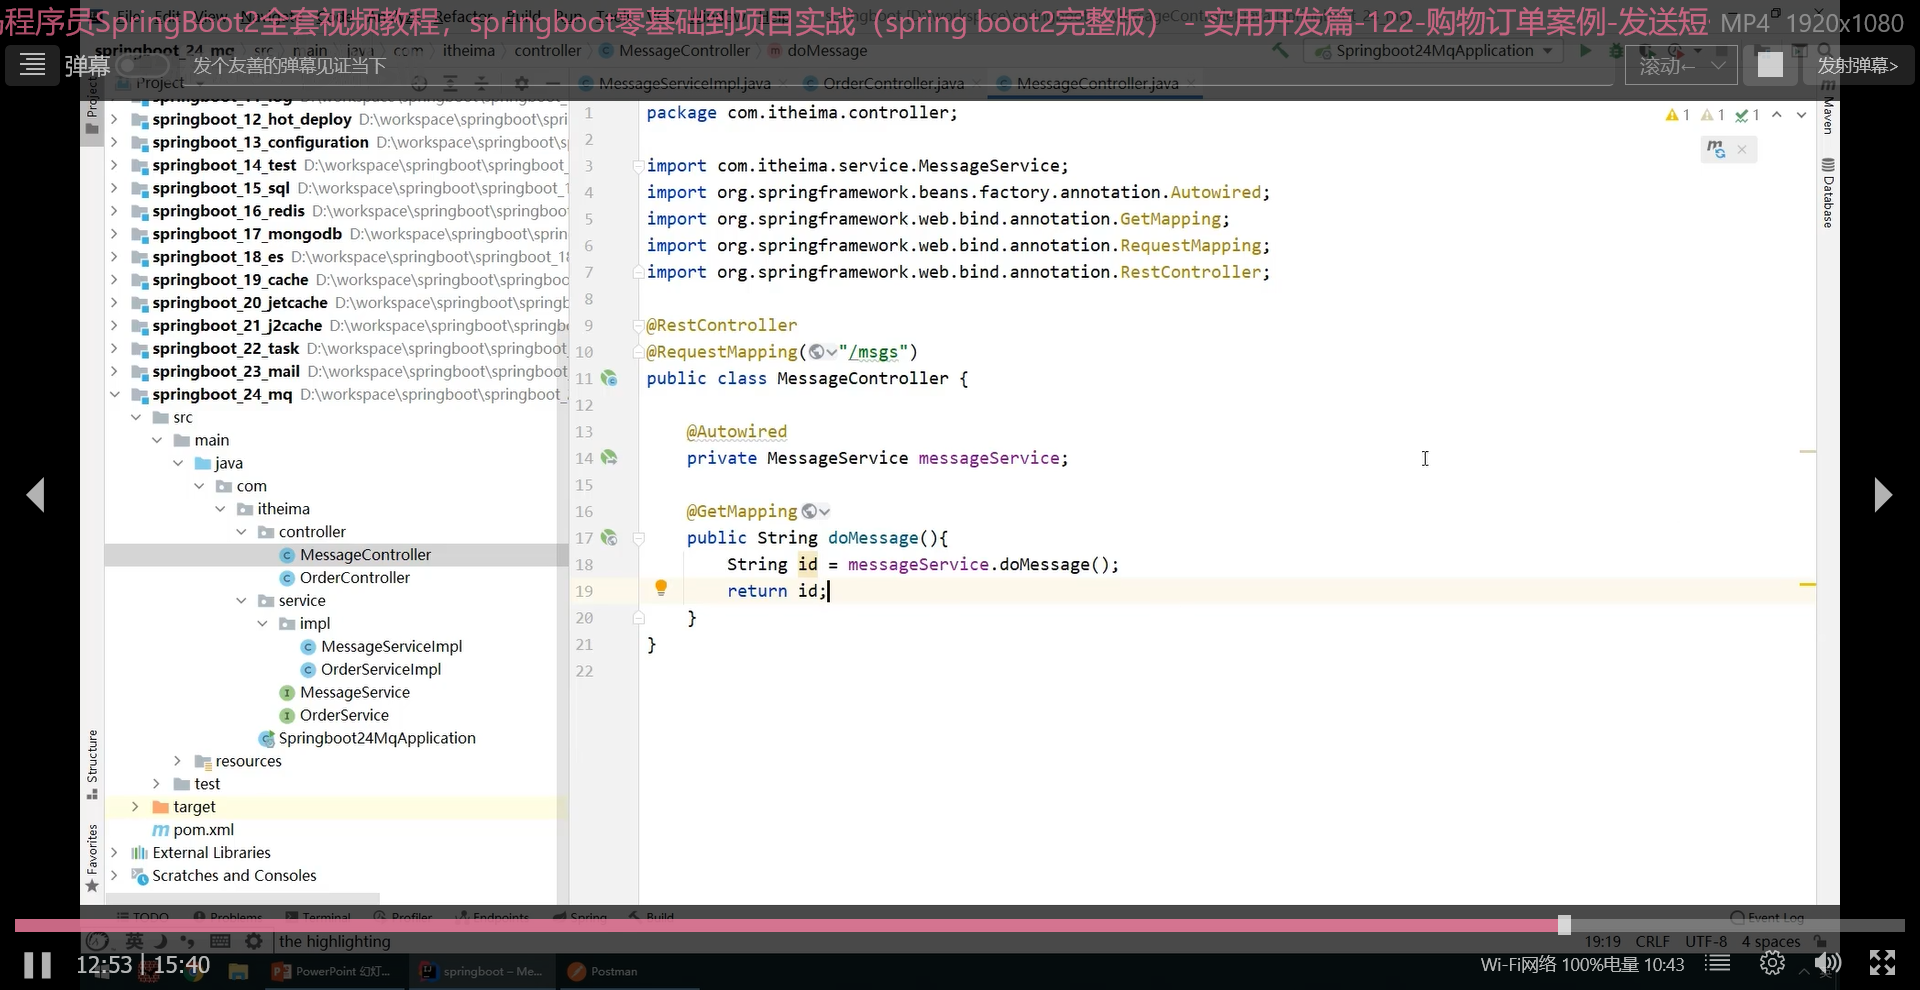
Task: Jump to previous highlighted error arrow
Action: (x=1777, y=115)
